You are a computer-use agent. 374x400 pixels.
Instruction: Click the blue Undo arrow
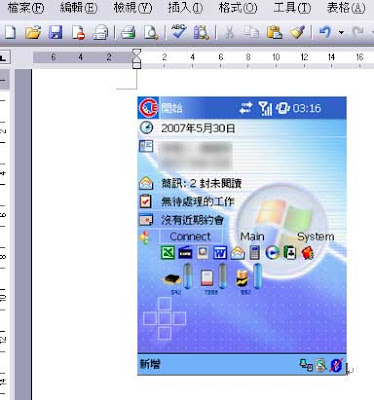[325, 32]
